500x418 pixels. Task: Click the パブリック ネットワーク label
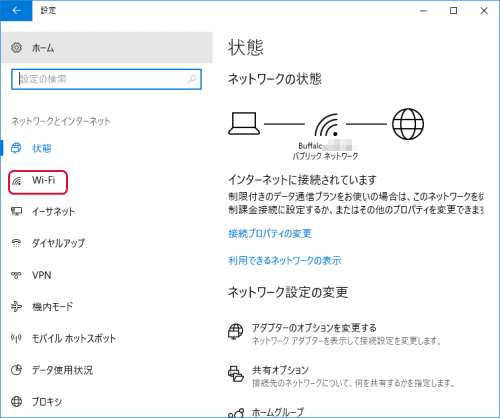325,156
